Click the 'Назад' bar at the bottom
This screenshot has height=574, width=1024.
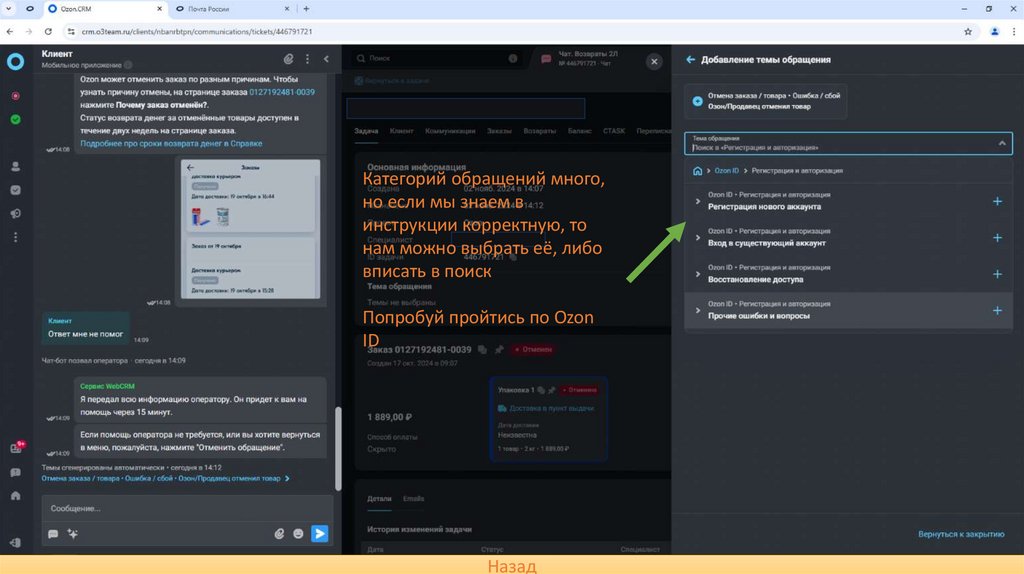coord(512,565)
